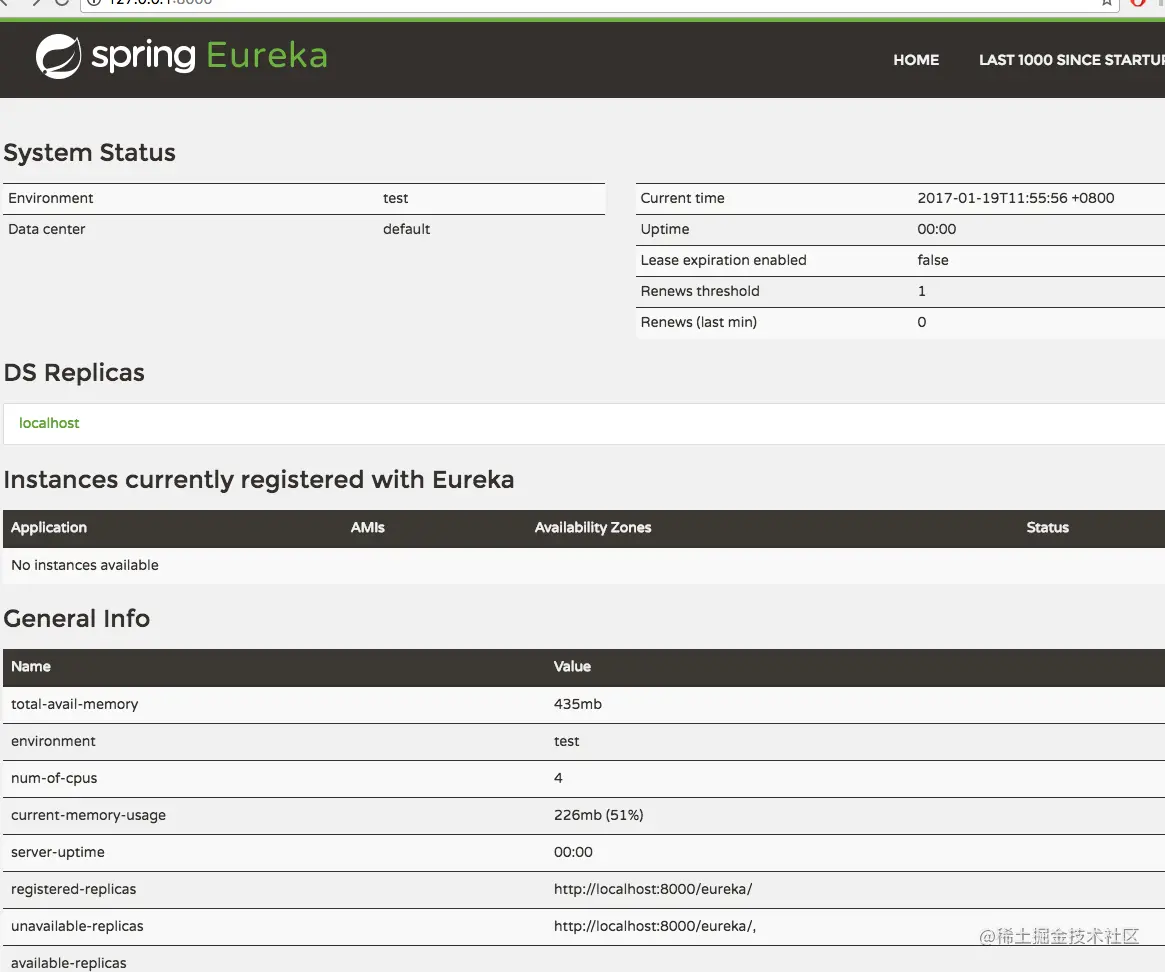
Task: Select the timestamp 2017-01-19T11:55:56 +0800
Action: pos(1016,198)
